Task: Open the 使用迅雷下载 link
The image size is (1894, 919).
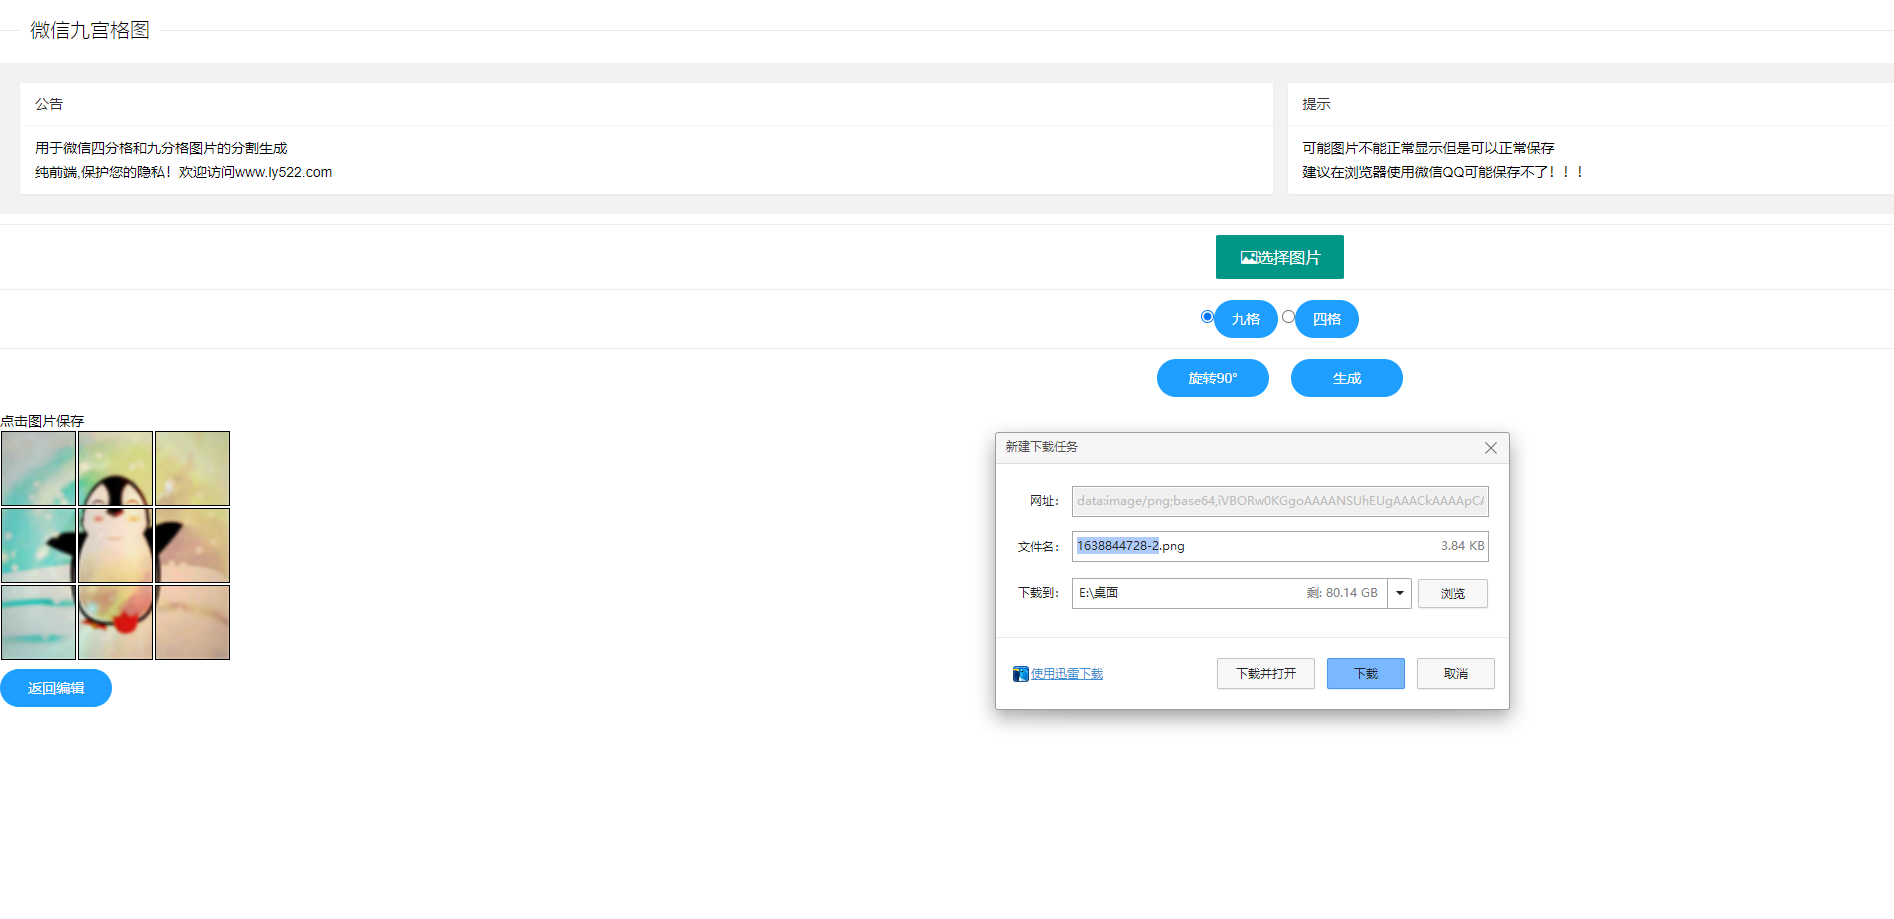Action: pos(1066,674)
